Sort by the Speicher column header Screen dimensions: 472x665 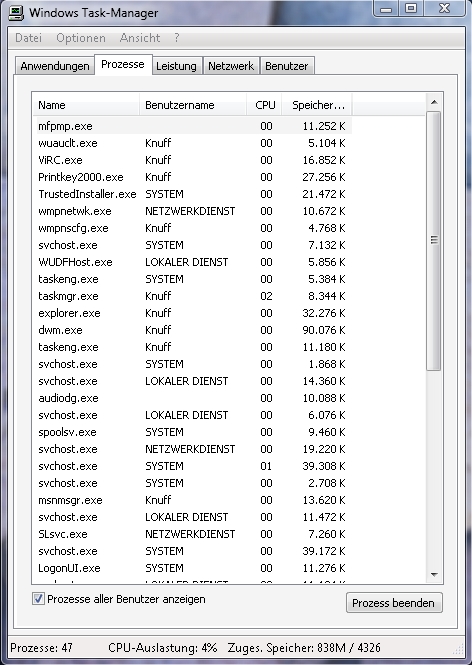point(317,105)
